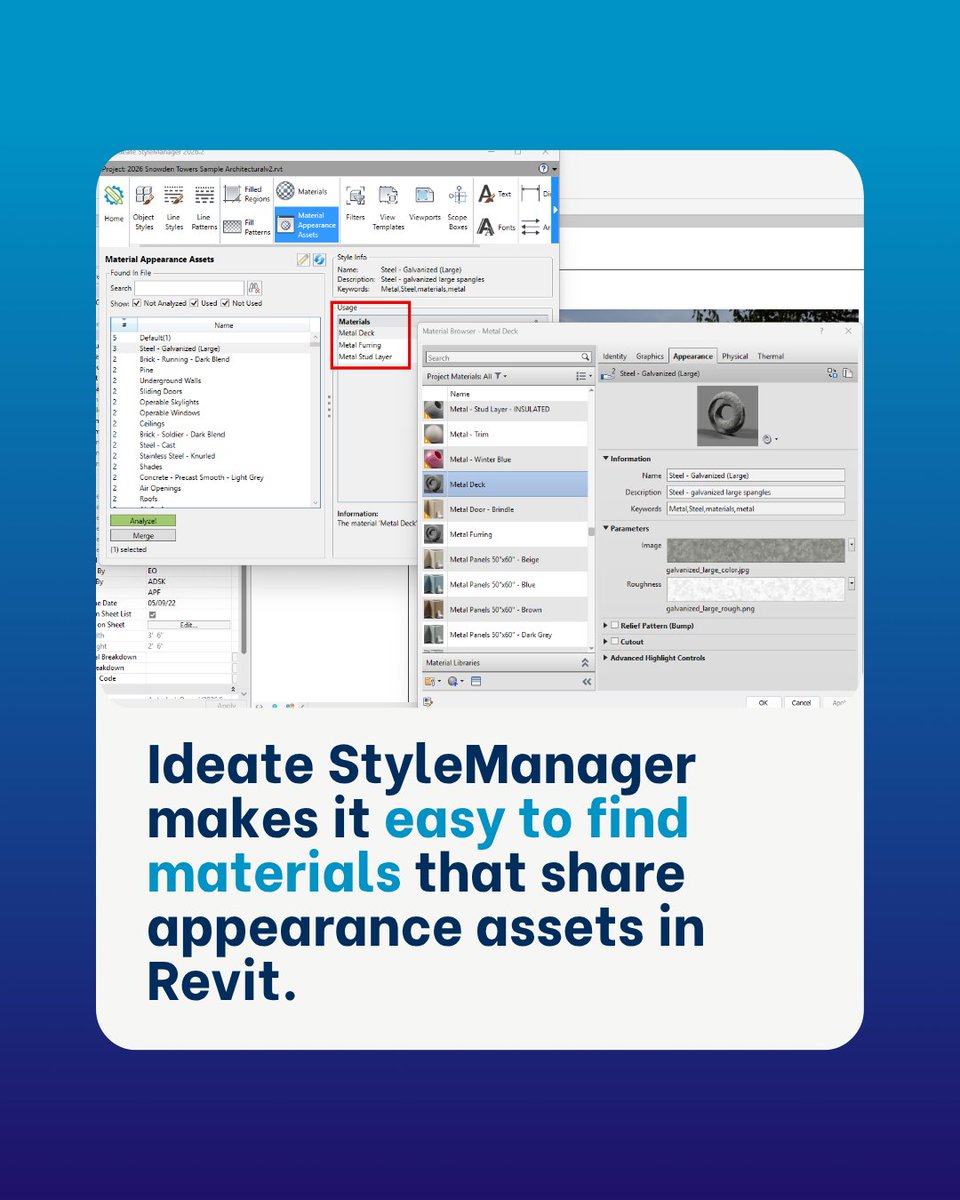Switch to the Physical tab

(735, 356)
